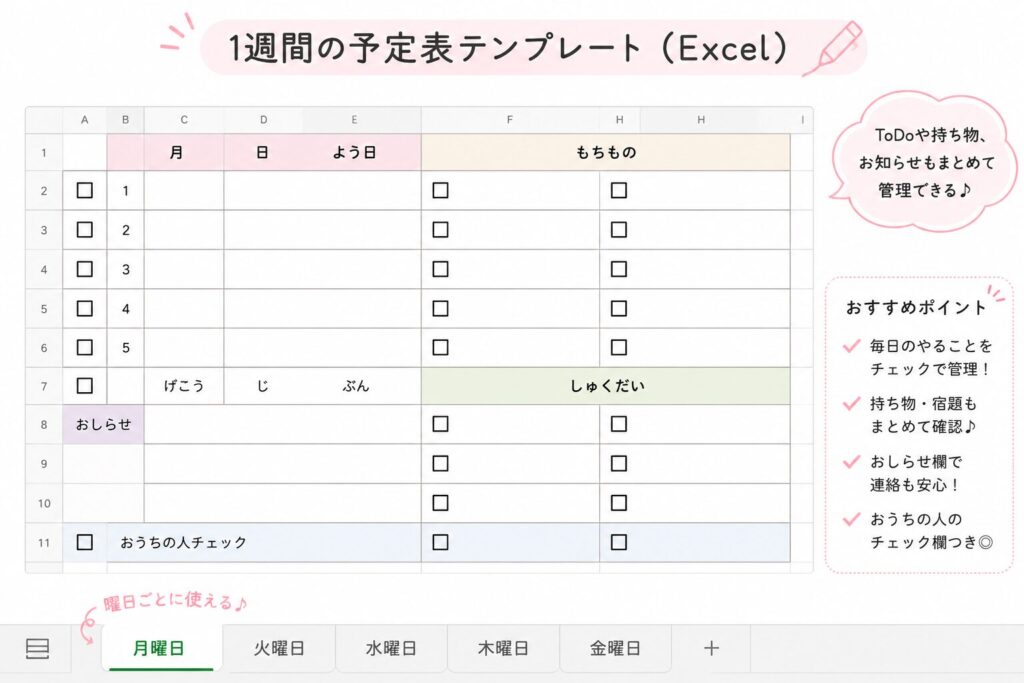Select the 金曜日 sheet tab
Screen dimensions: 1024x683
(615, 648)
